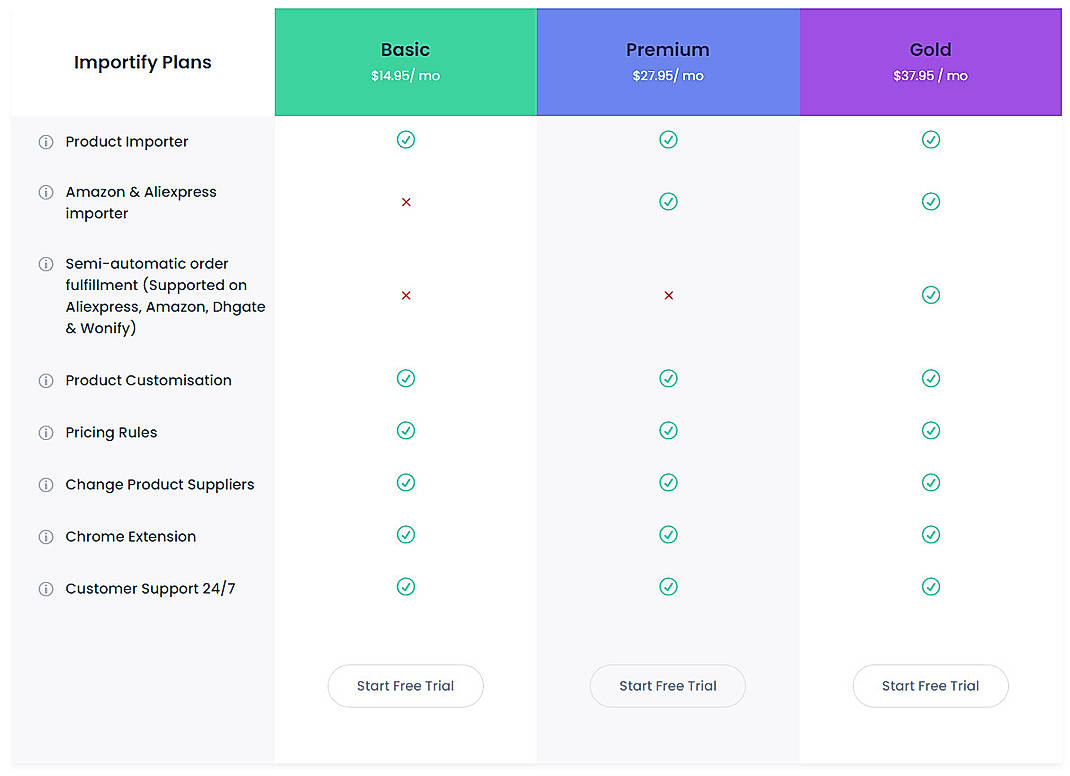
Task: Click Basic plan's Product Importer checkmark
Action: tap(405, 140)
